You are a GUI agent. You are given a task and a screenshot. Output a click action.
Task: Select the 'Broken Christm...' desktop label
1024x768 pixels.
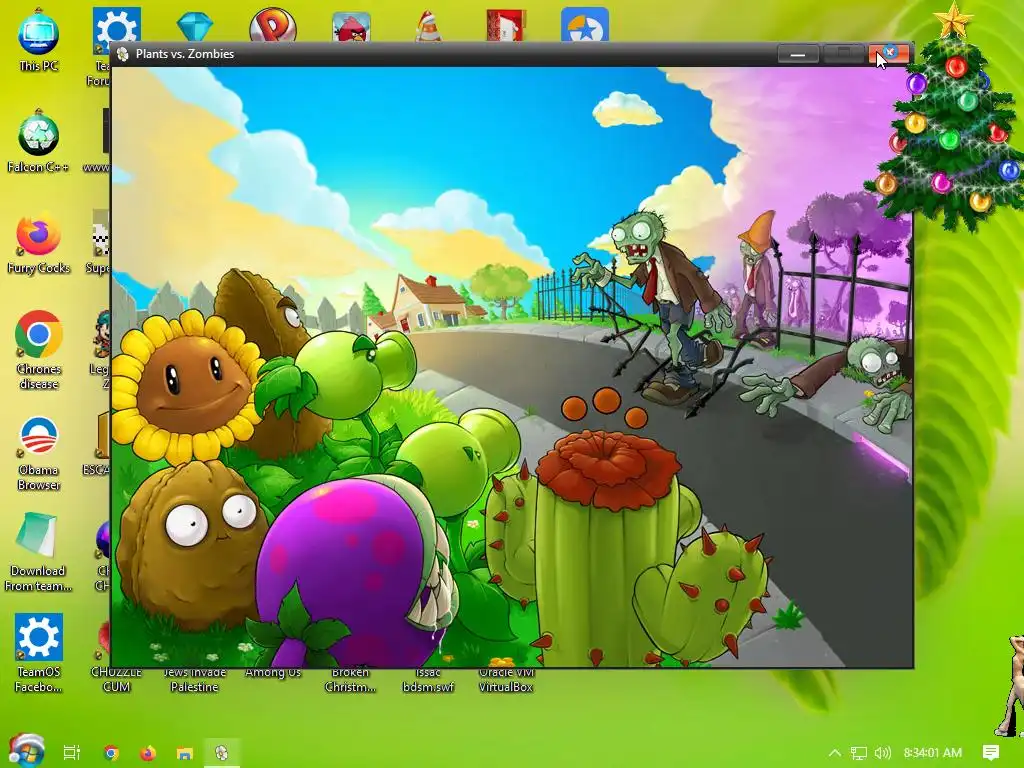pyautogui.click(x=350, y=680)
